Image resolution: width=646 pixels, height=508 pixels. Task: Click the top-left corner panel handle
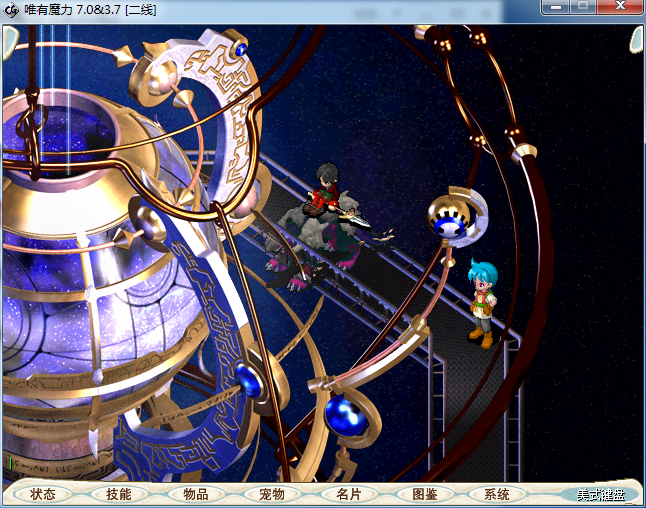pos(8,38)
